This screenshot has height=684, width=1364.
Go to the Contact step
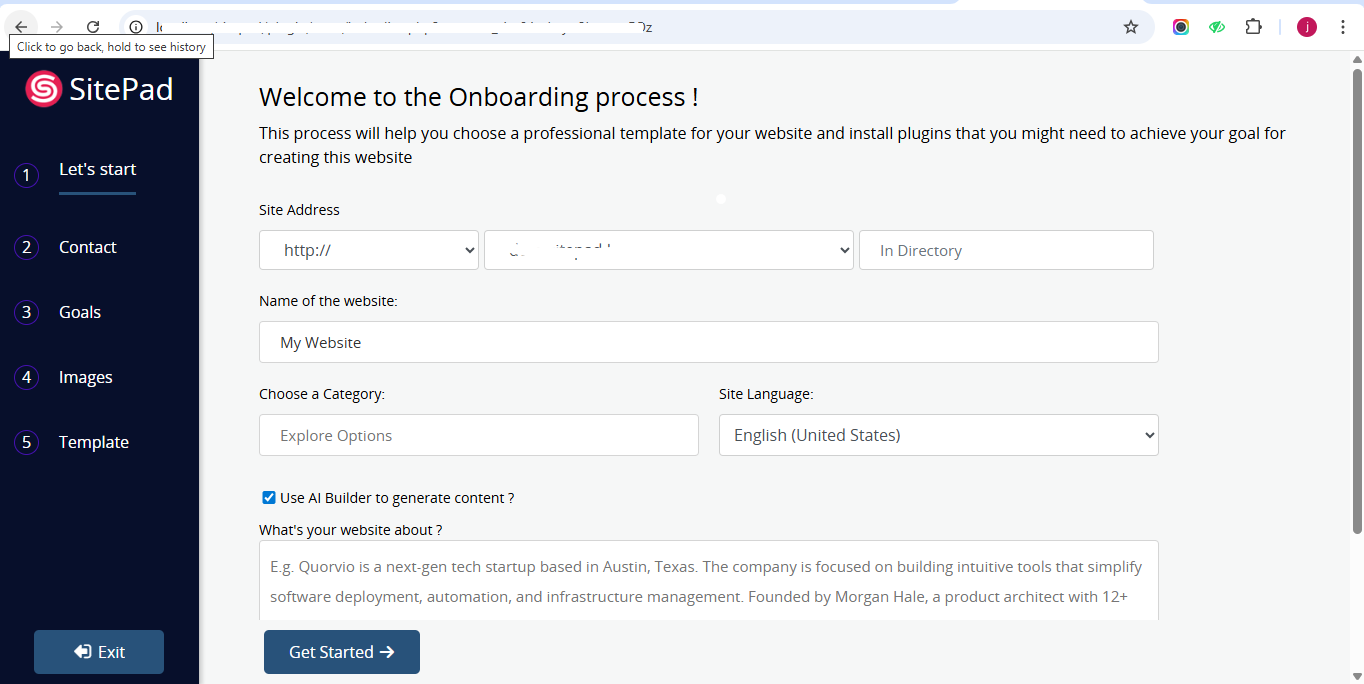pos(87,247)
